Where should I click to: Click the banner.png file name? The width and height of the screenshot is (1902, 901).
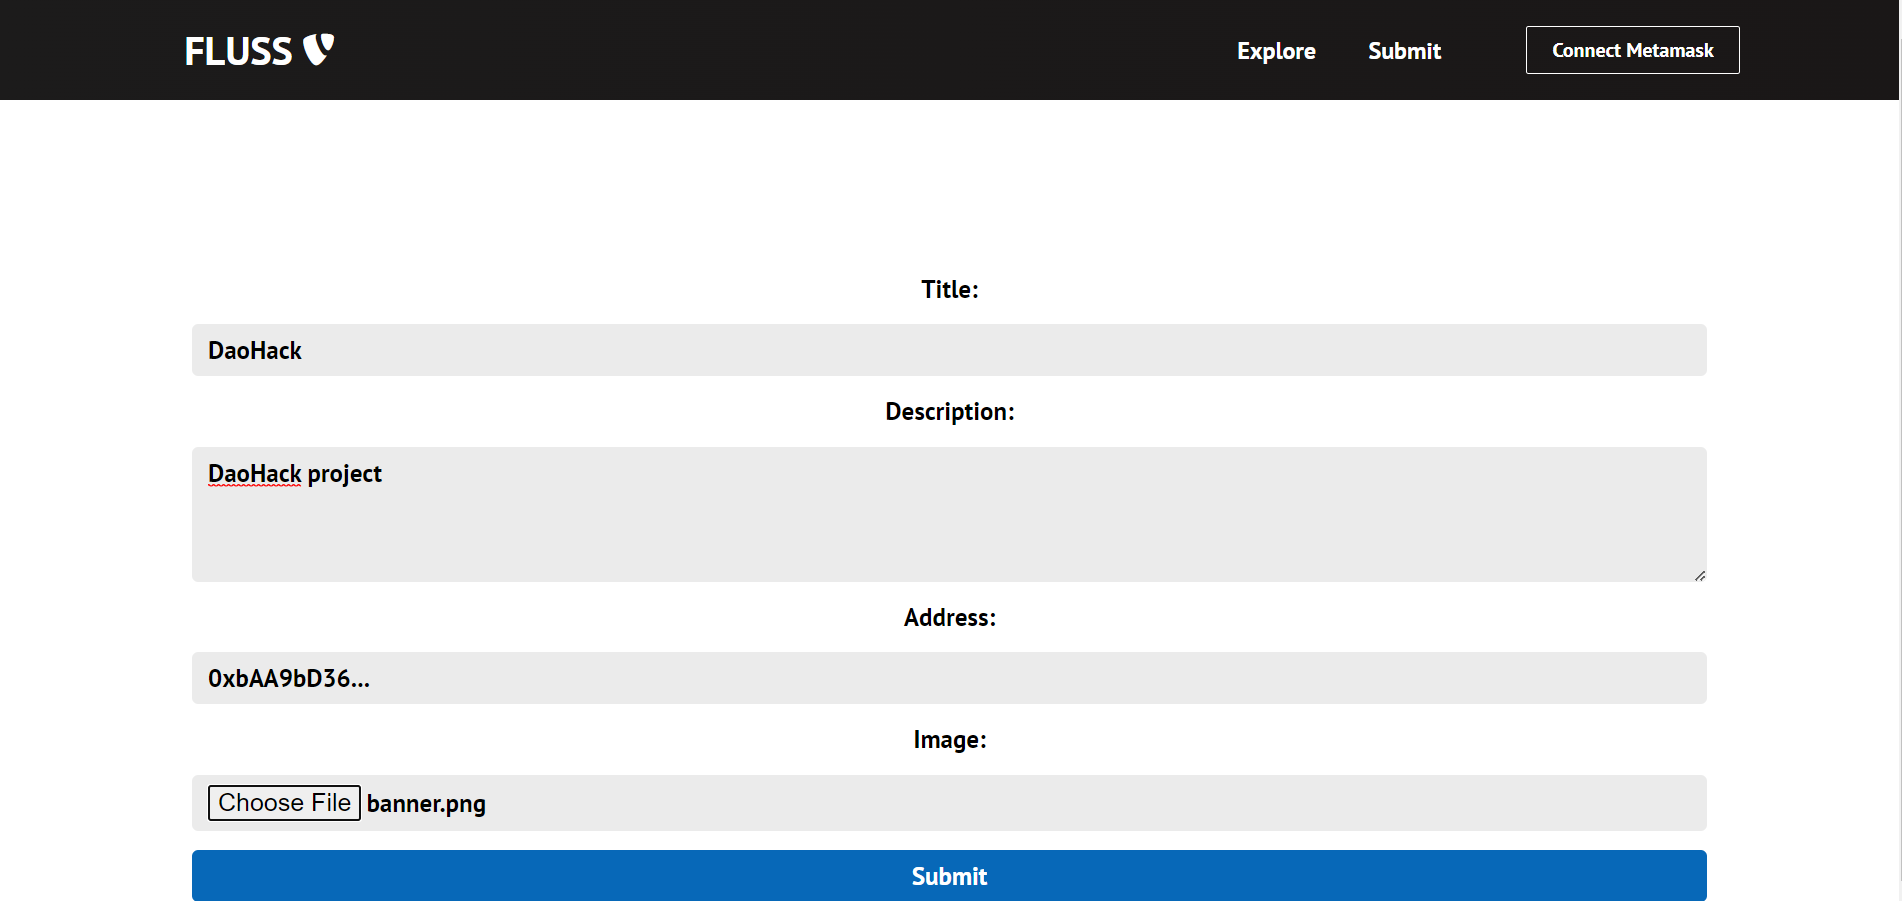click(x=426, y=804)
